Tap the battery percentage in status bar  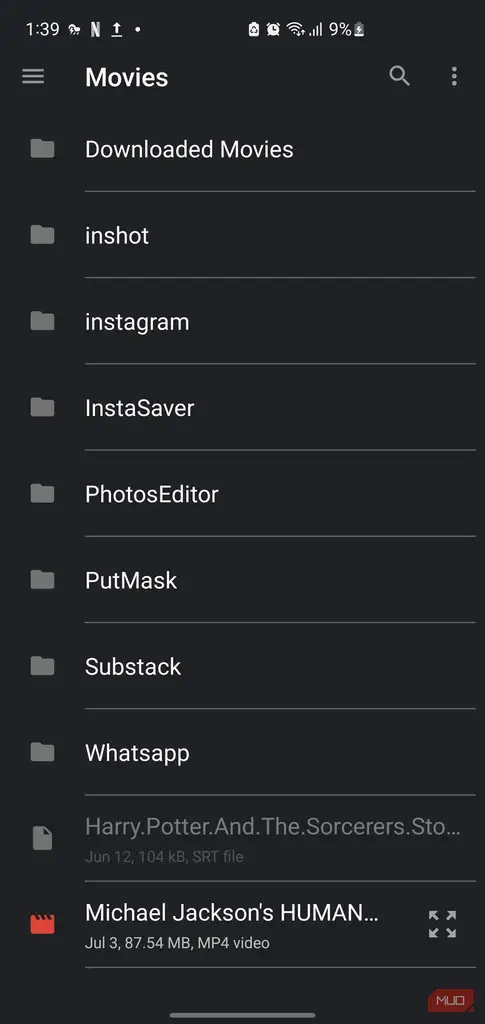point(340,29)
